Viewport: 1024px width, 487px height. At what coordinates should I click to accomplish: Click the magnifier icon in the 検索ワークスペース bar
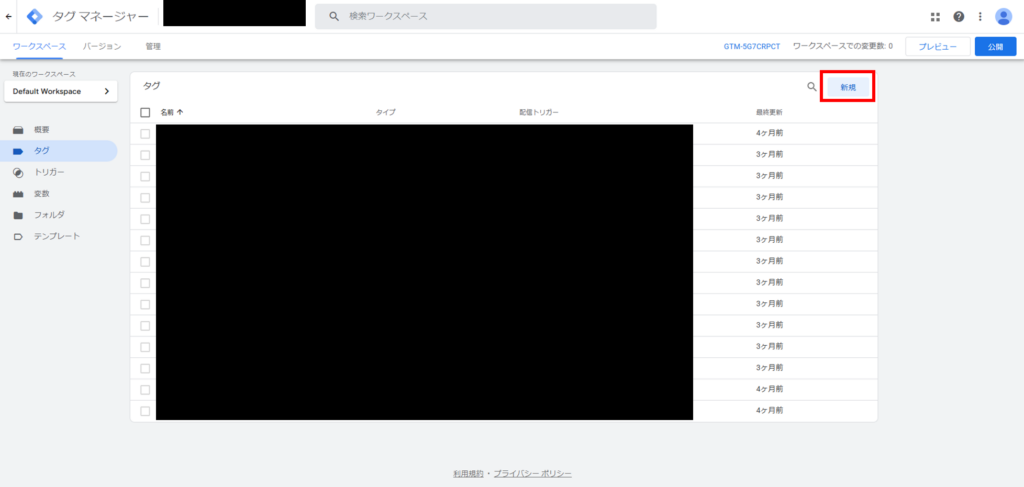point(334,16)
